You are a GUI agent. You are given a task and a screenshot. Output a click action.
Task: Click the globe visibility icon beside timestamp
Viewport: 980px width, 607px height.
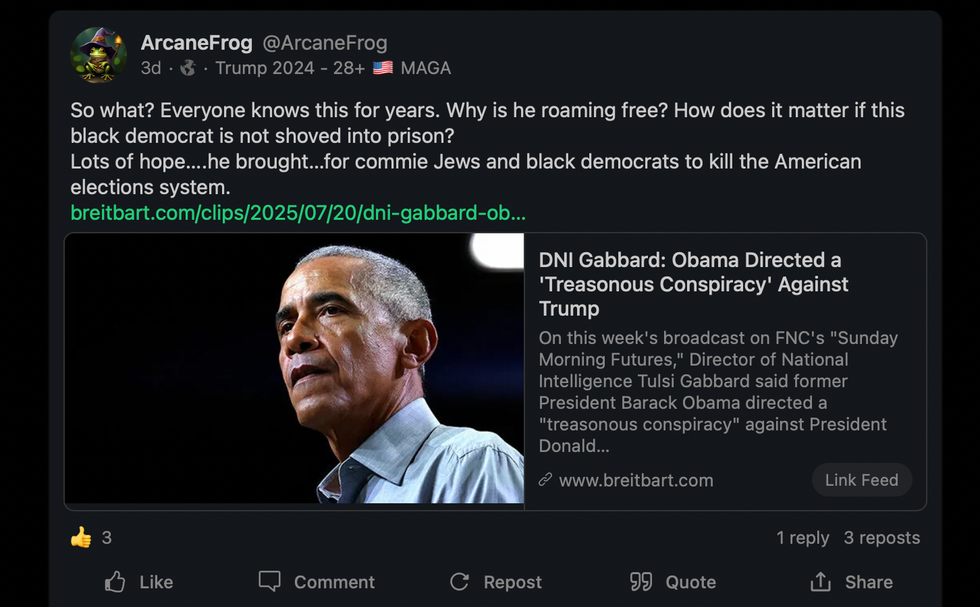click(188, 68)
